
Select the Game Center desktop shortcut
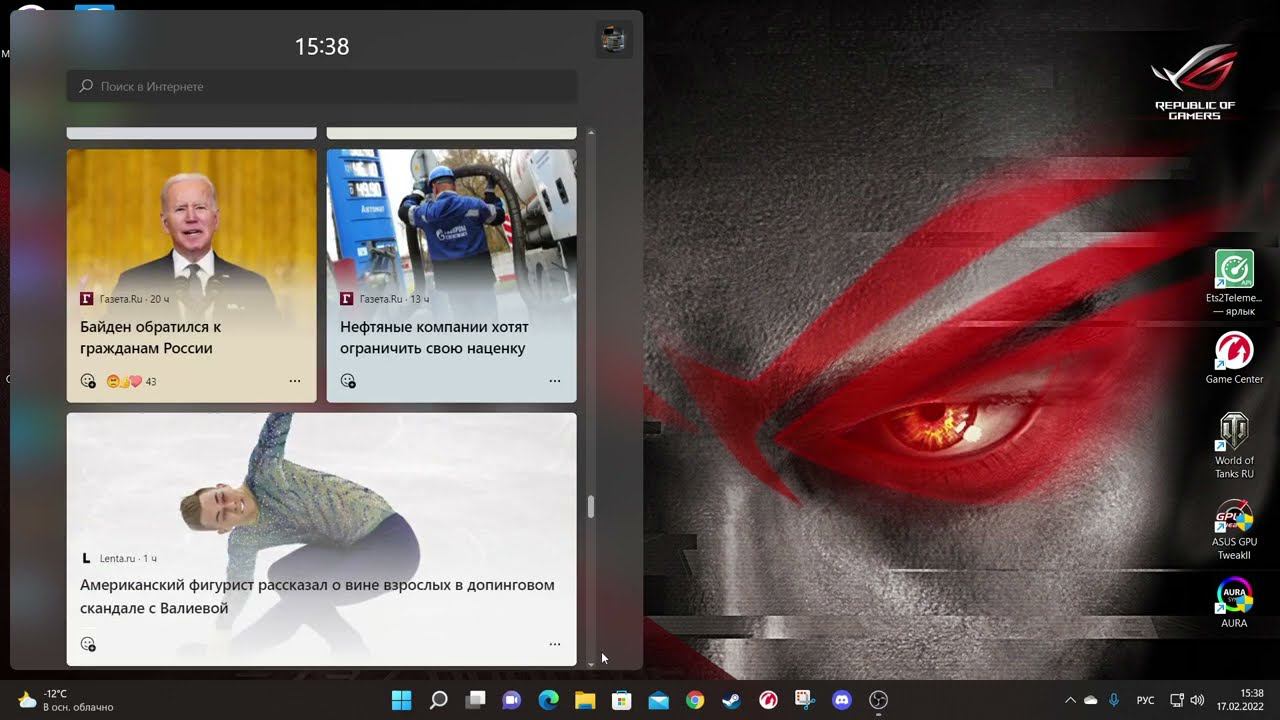pyautogui.click(x=1234, y=358)
